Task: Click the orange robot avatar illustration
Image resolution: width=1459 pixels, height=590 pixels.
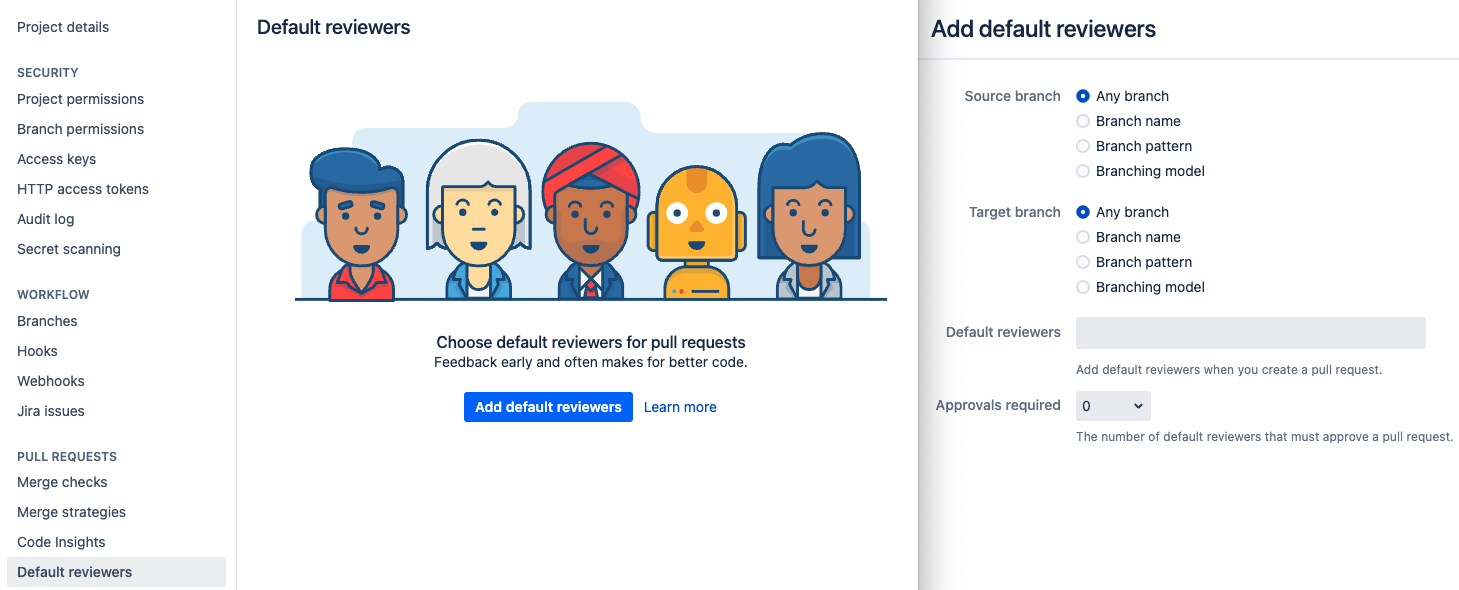Action: pyautogui.click(x=696, y=232)
